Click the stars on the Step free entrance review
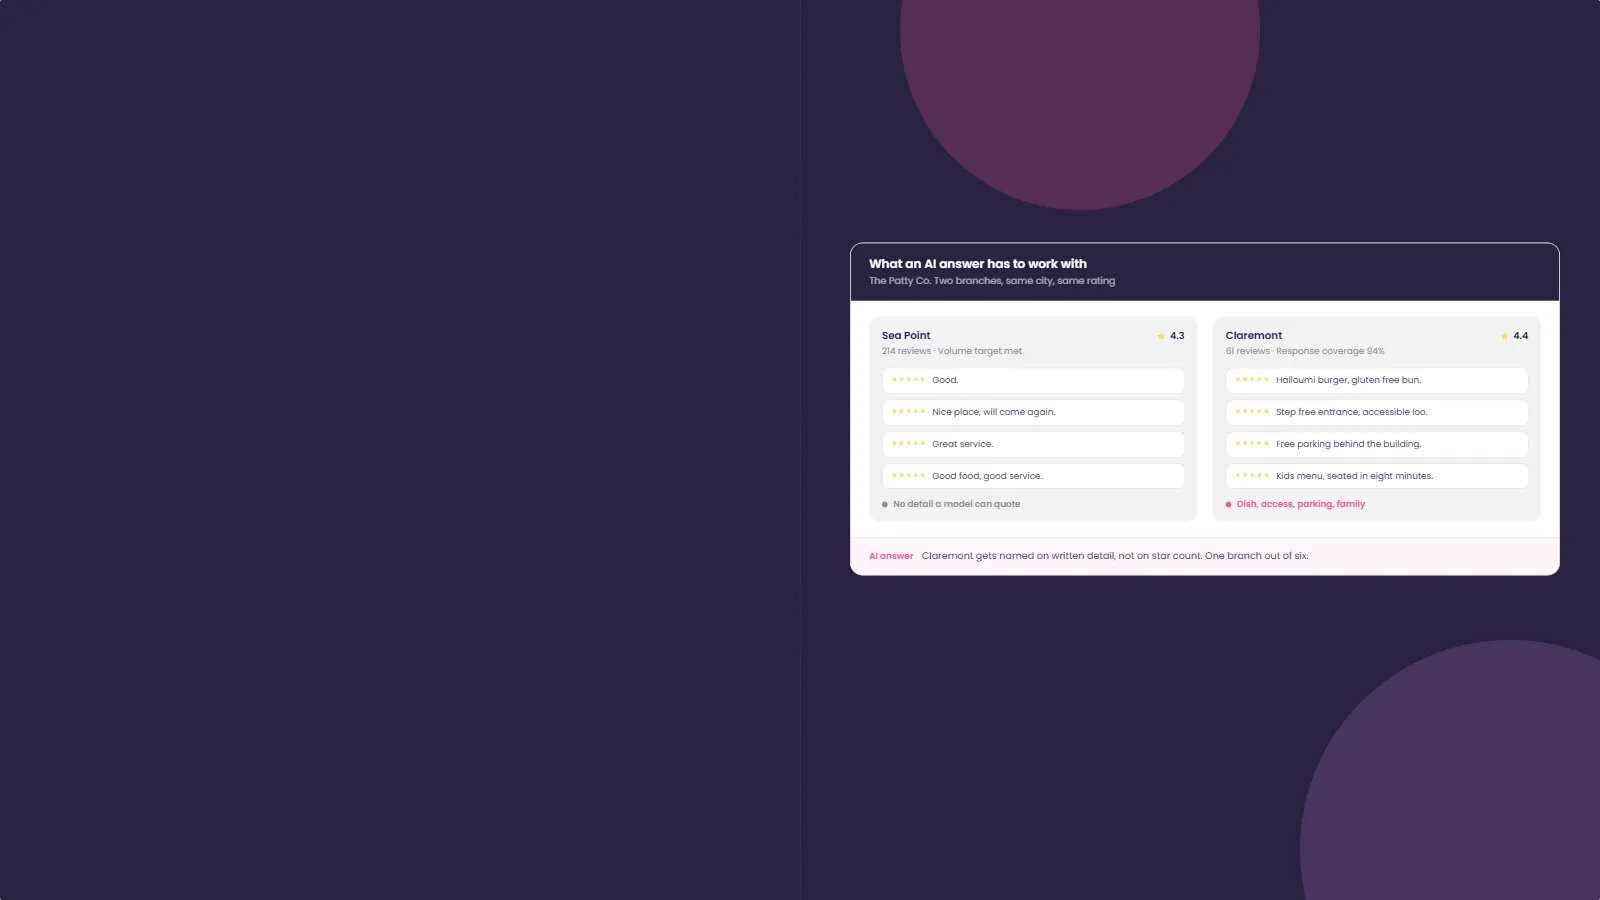The width and height of the screenshot is (1600, 900). click(x=1252, y=412)
